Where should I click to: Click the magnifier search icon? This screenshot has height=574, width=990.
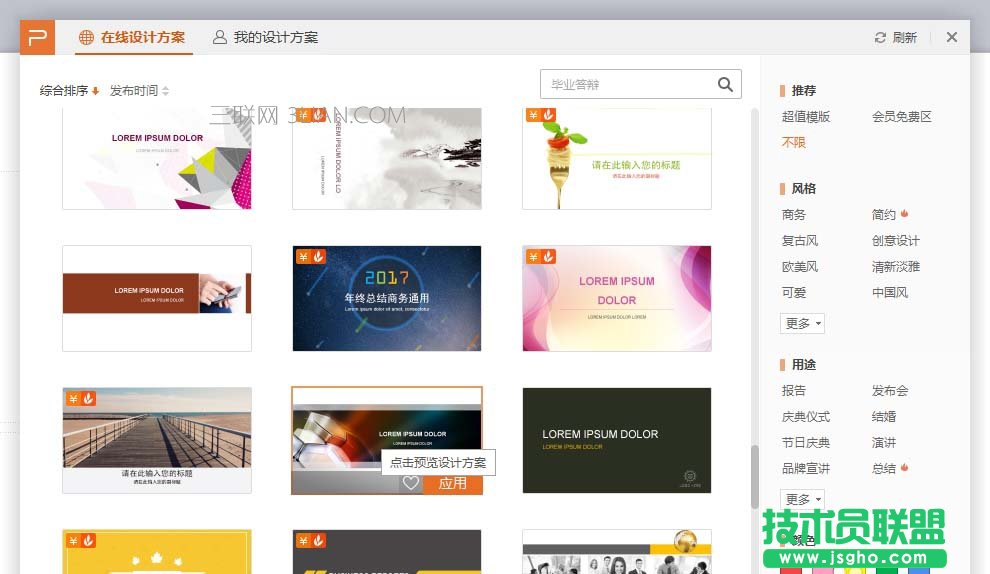pyautogui.click(x=725, y=84)
